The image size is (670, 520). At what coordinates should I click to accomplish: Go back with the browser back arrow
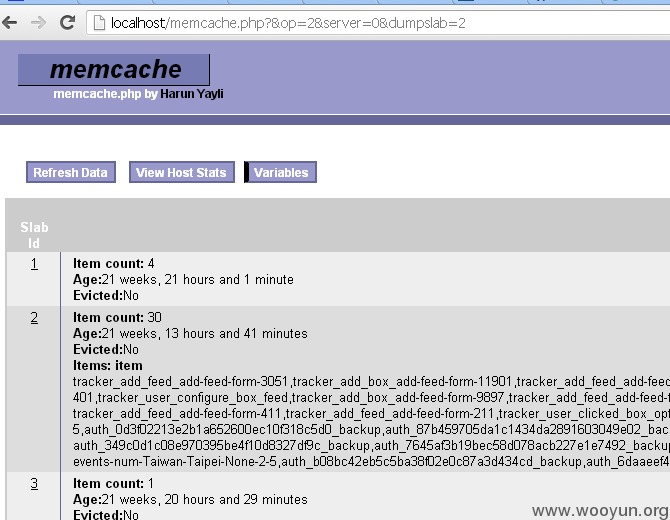[9, 23]
